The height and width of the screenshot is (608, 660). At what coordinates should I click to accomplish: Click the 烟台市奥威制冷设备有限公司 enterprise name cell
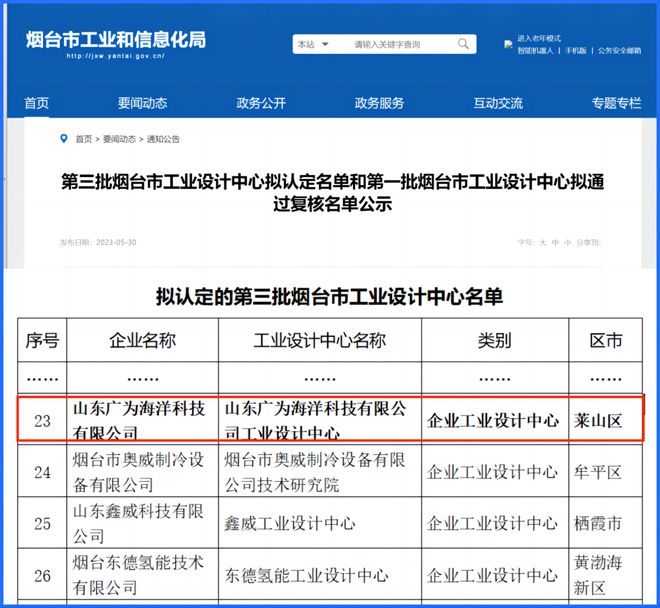tap(143, 472)
